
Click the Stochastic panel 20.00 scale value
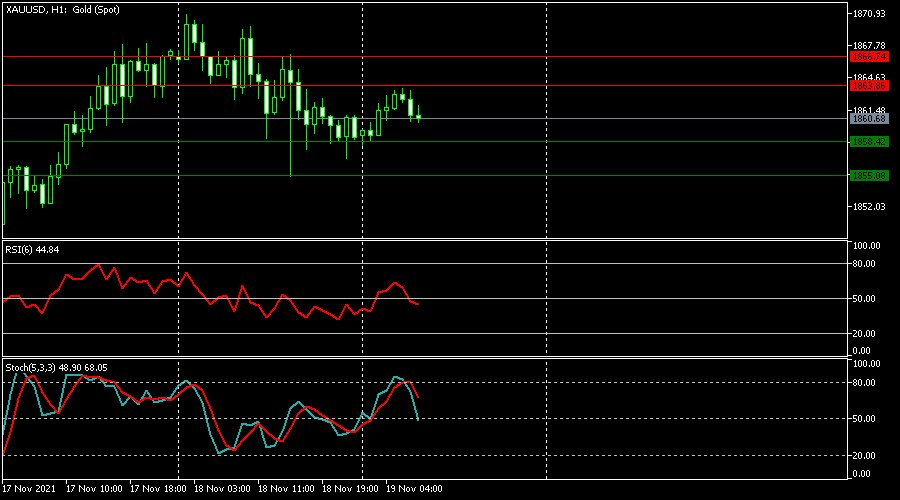point(864,456)
